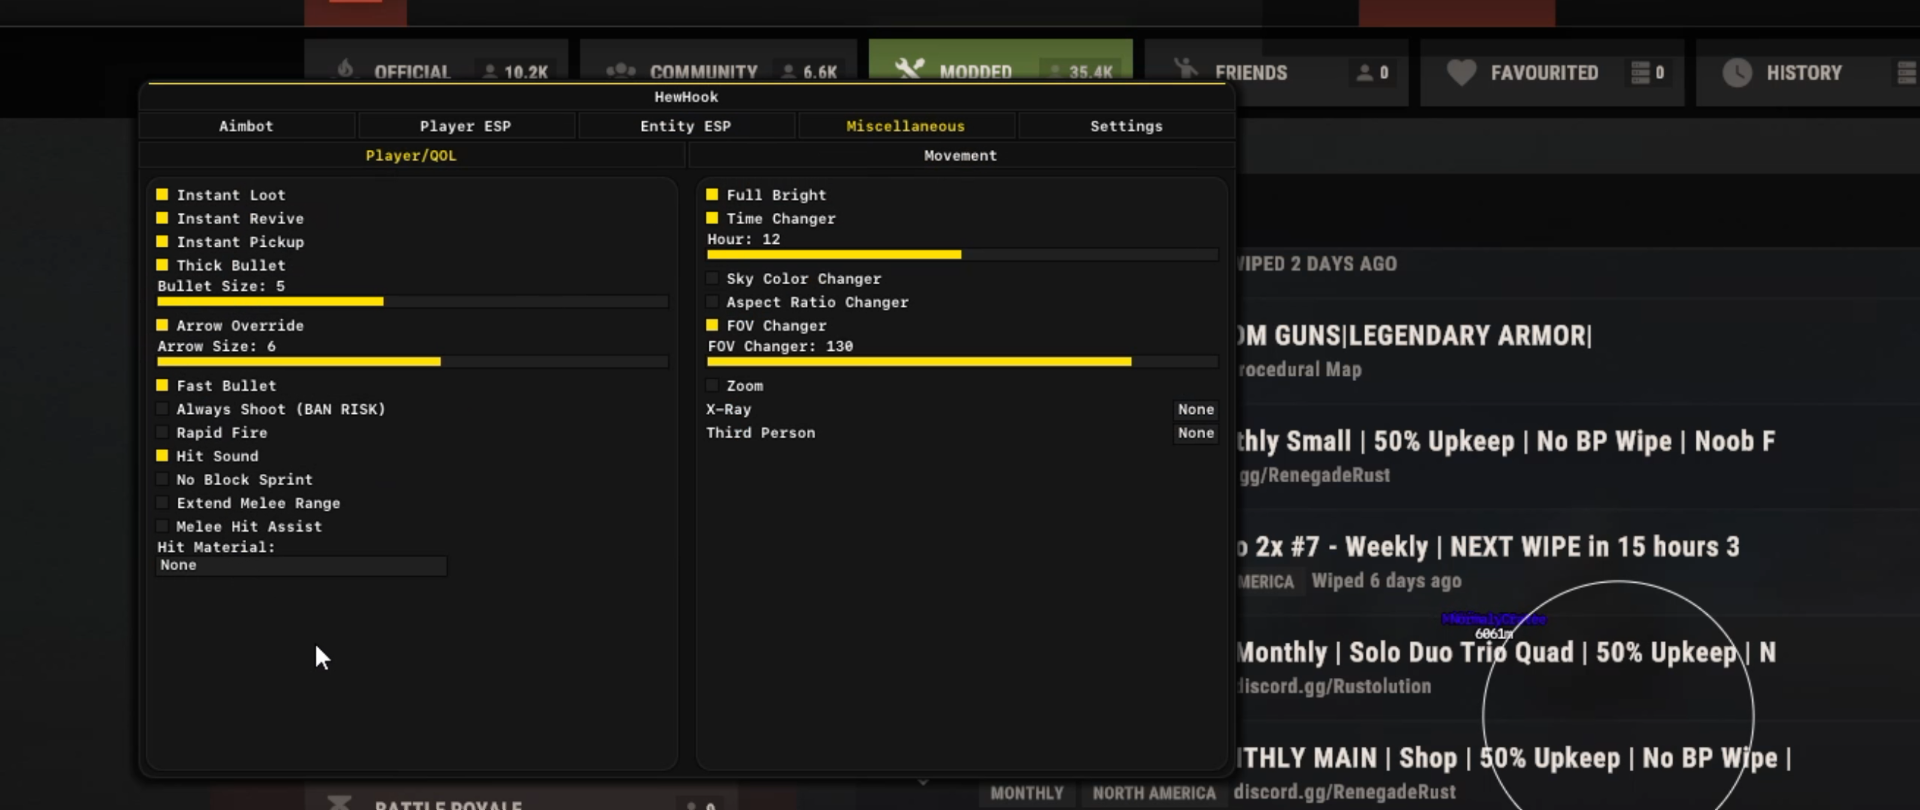Click the MONTHLY server tag
This screenshot has height=810, width=1920.
pos(1027,793)
